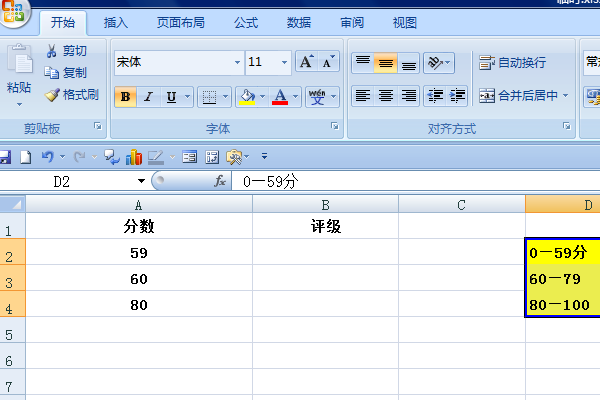Switch to 审阅 ribbon tab
This screenshot has height=400, width=600.
(x=352, y=23)
